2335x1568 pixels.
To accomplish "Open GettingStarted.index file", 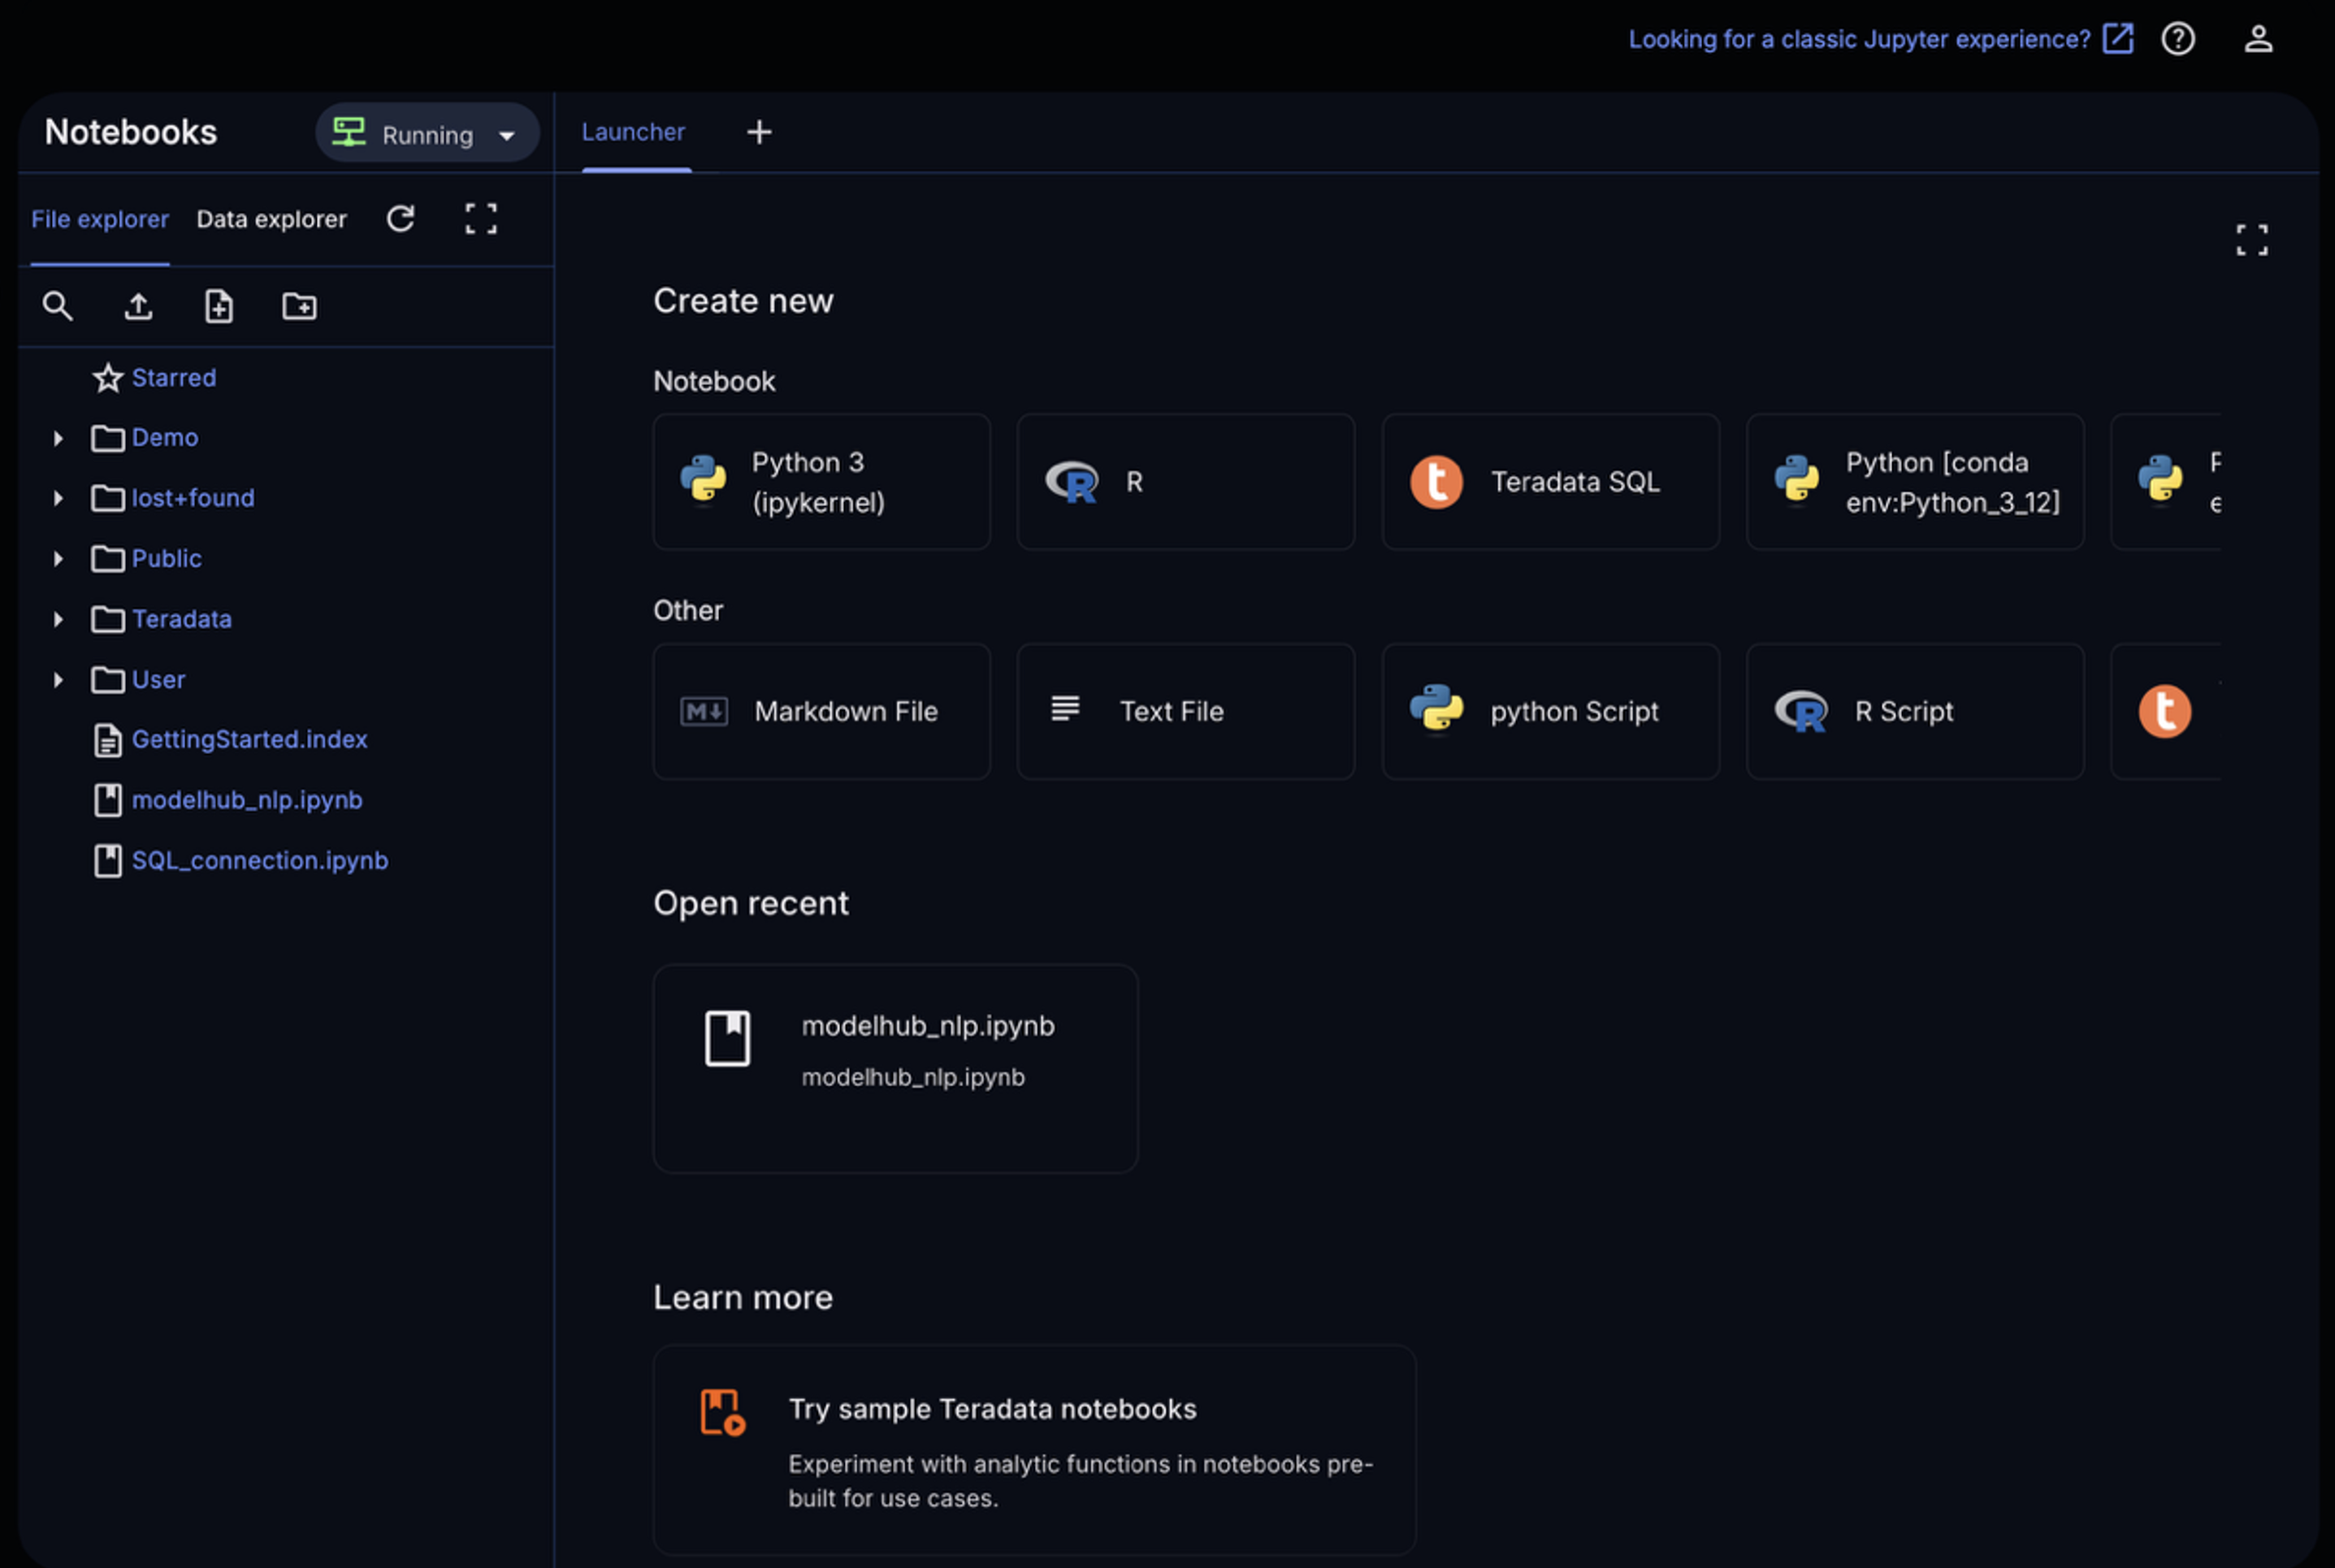I will (250, 740).
